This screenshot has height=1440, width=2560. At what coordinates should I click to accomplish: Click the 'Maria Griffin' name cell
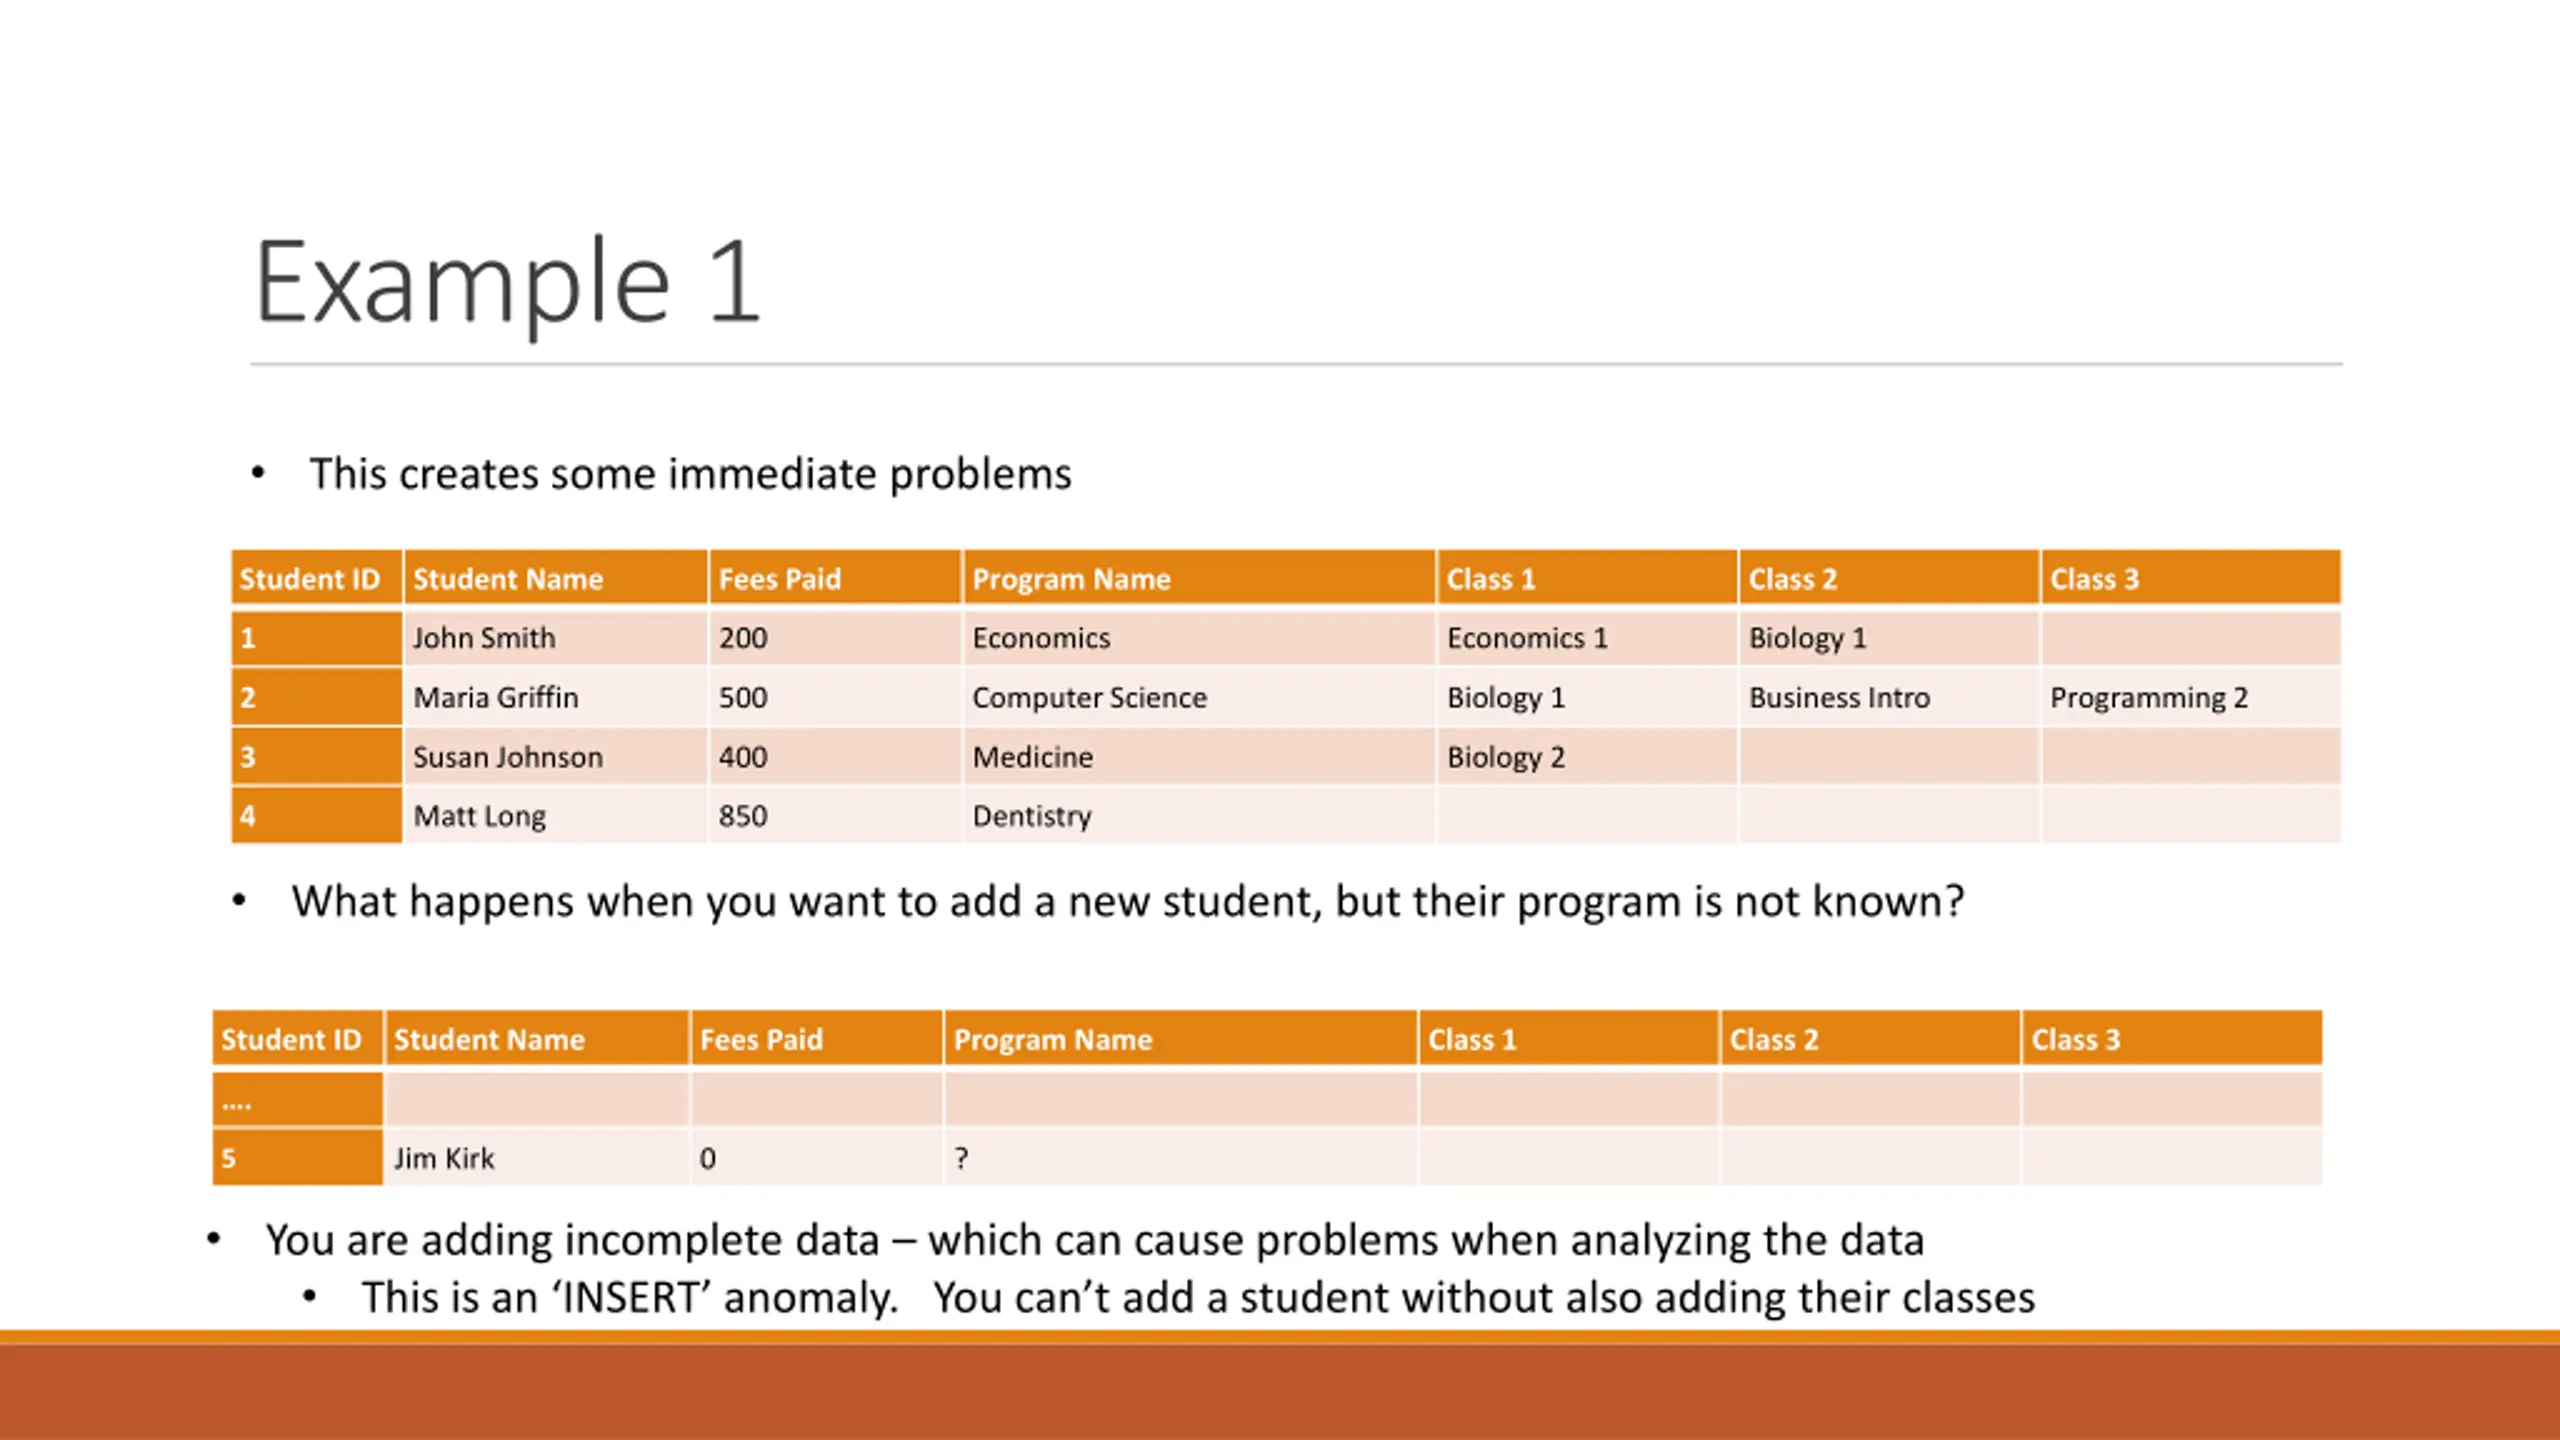coord(555,697)
